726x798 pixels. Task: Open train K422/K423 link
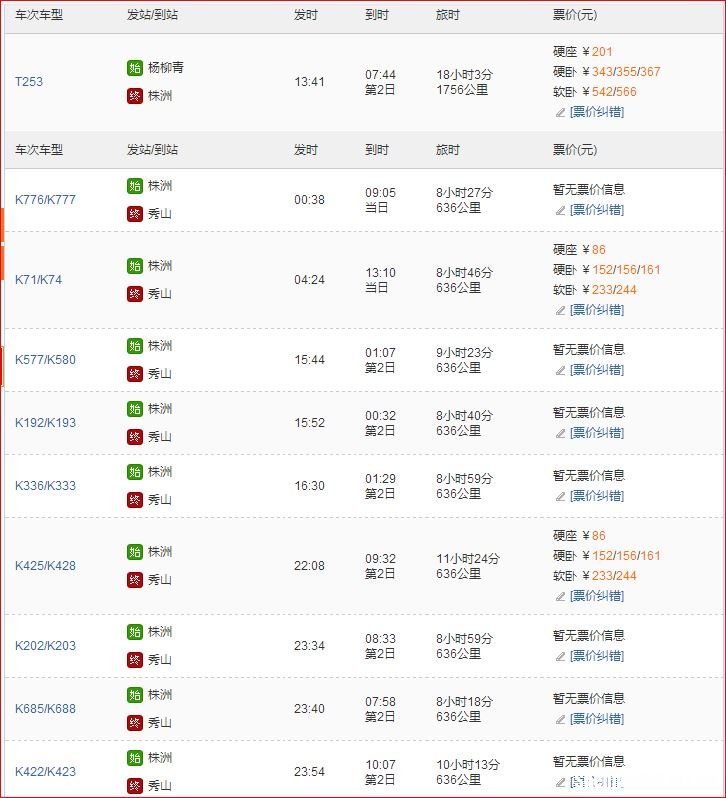[x=45, y=772]
